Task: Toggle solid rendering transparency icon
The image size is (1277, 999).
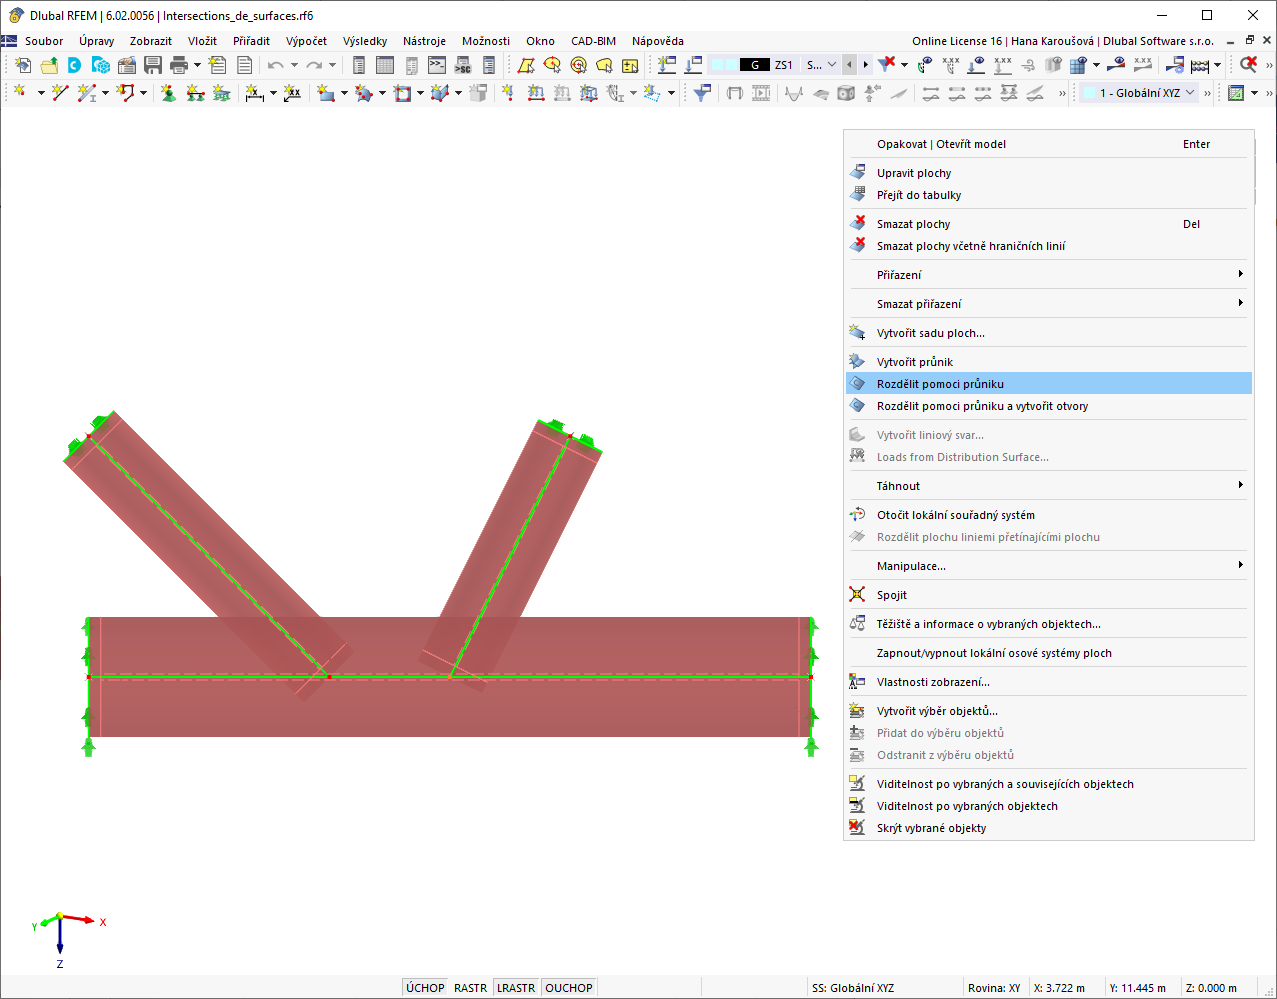Action: [1053, 65]
